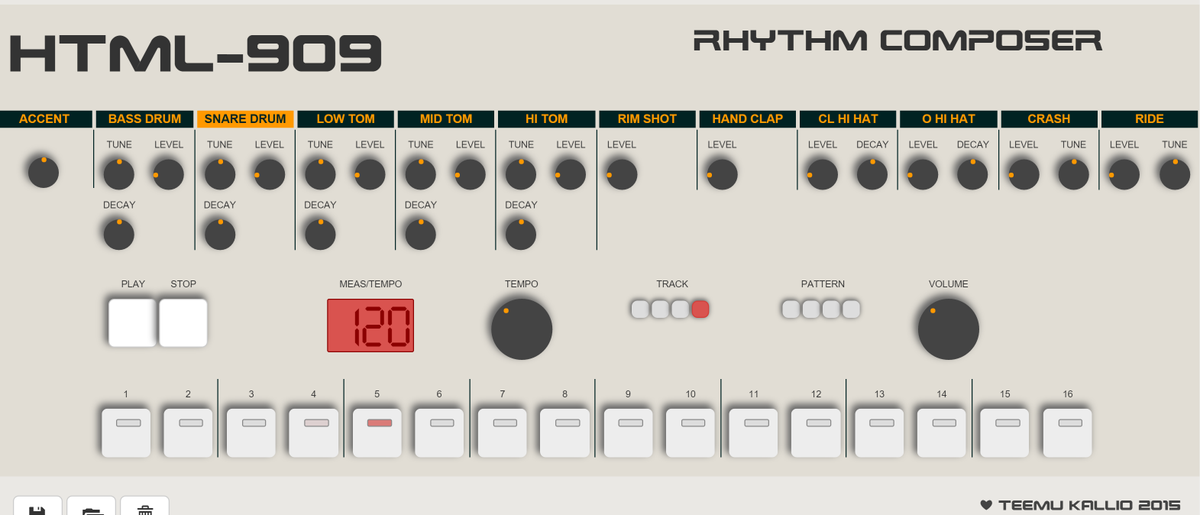Click the Snare Drum LEVEL knob
This screenshot has height=515, width=1200.
coord(269,175)
